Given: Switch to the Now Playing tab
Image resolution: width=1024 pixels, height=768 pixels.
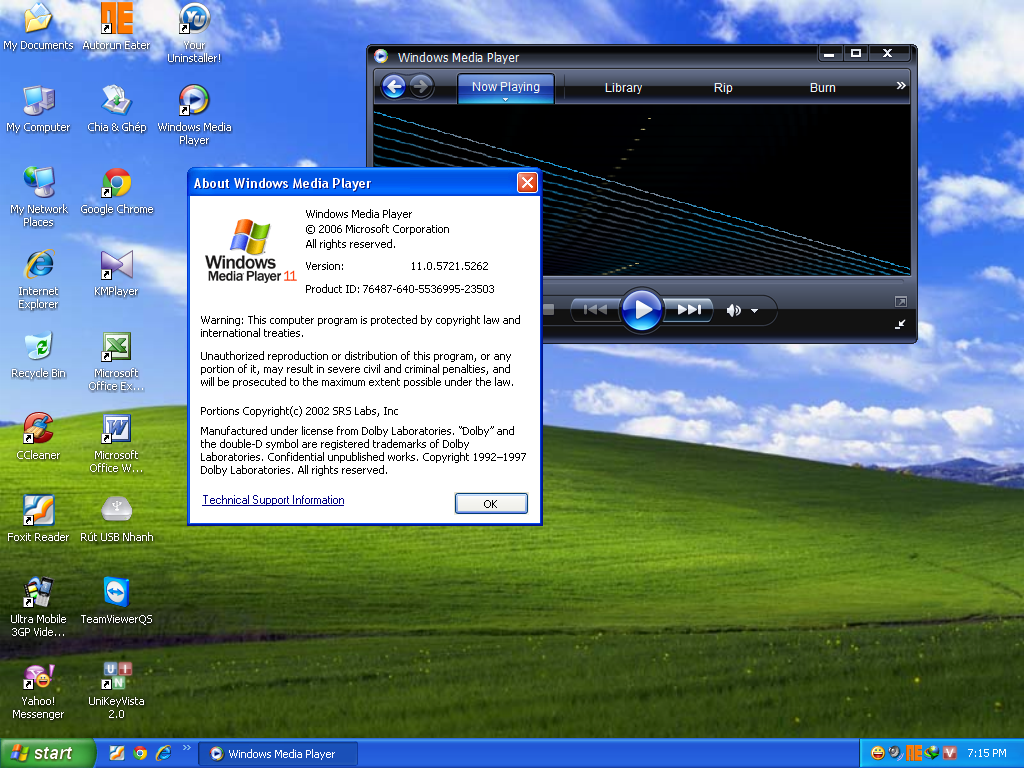Looking at the screenshot, I should 506,88.
